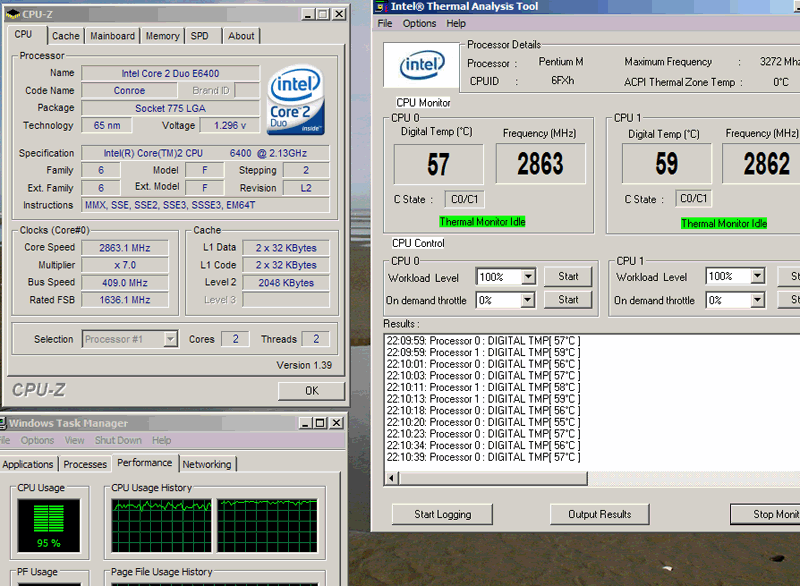Open the Help menu in Thermal Analysis Tool
Screen dimensions: 800x586
click(x=456, y=23)
